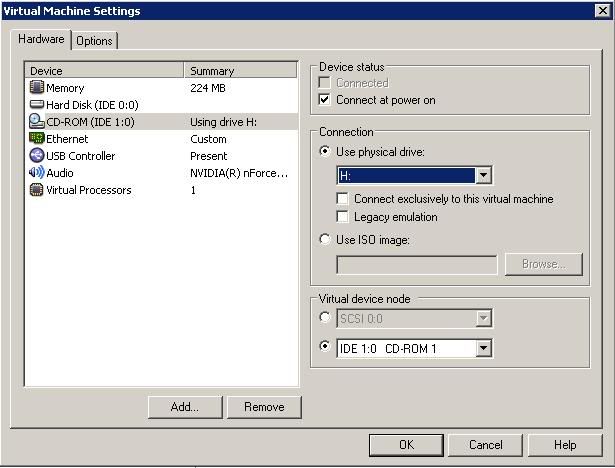The image size is (615, 468).
Task: Toggle Connect at power on checkbox
Action: point(325,100)
